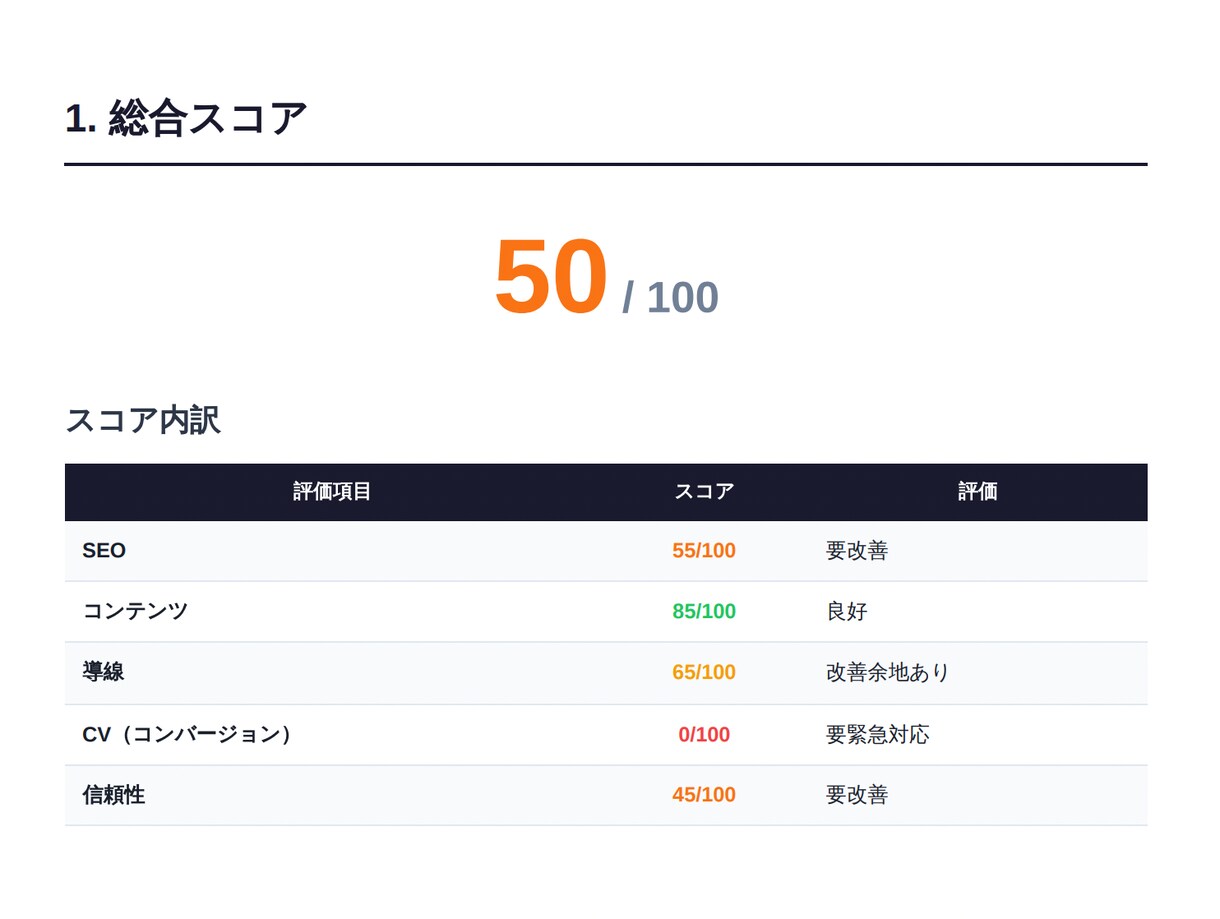Click the heading 1. 総合スコア

(x=186, y=119)
